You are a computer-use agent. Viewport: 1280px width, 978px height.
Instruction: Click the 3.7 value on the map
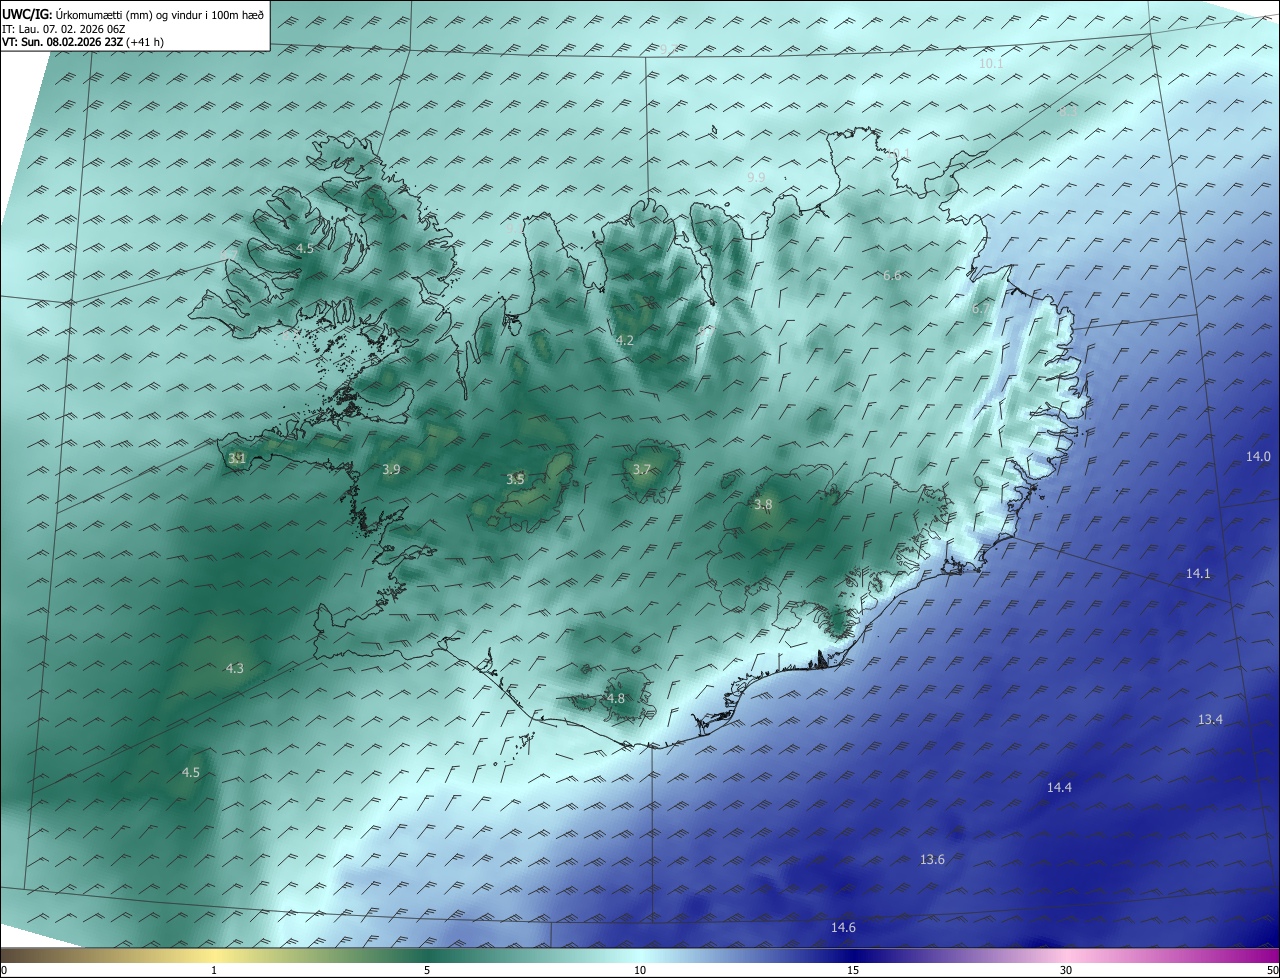[642, 470]
